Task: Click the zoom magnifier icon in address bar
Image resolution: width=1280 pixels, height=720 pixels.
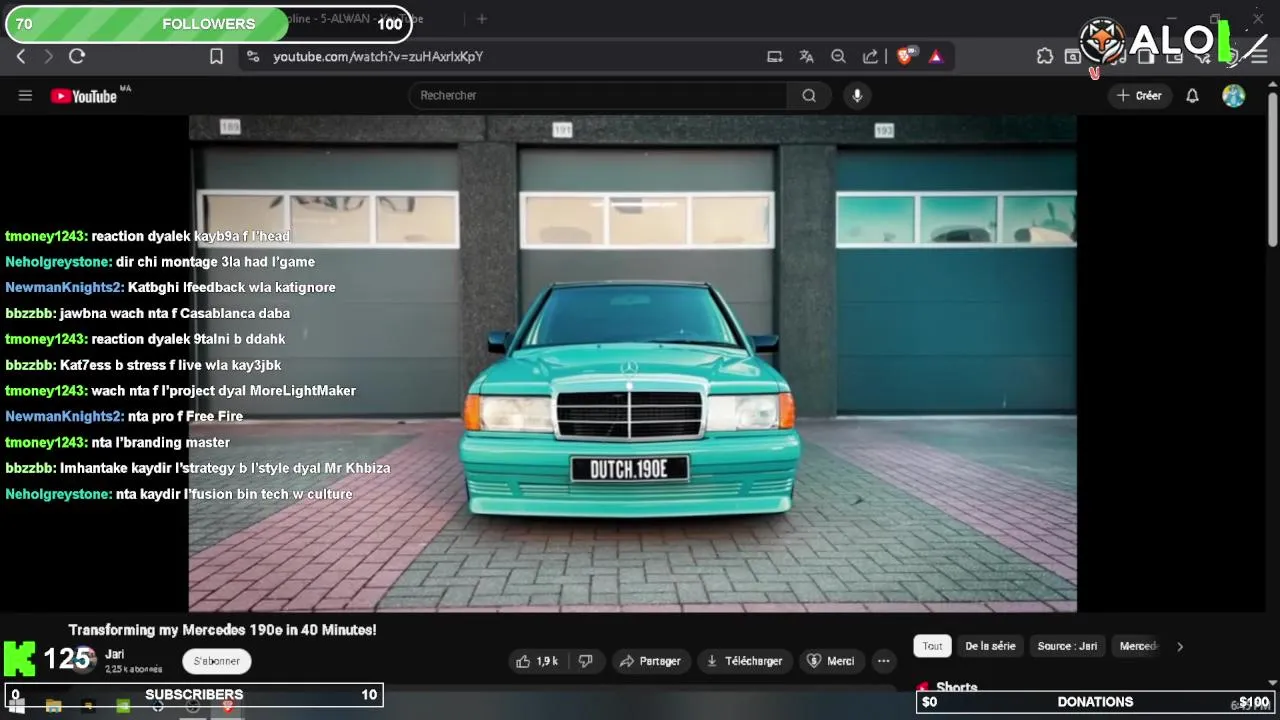Action: [x=838, y=57]
